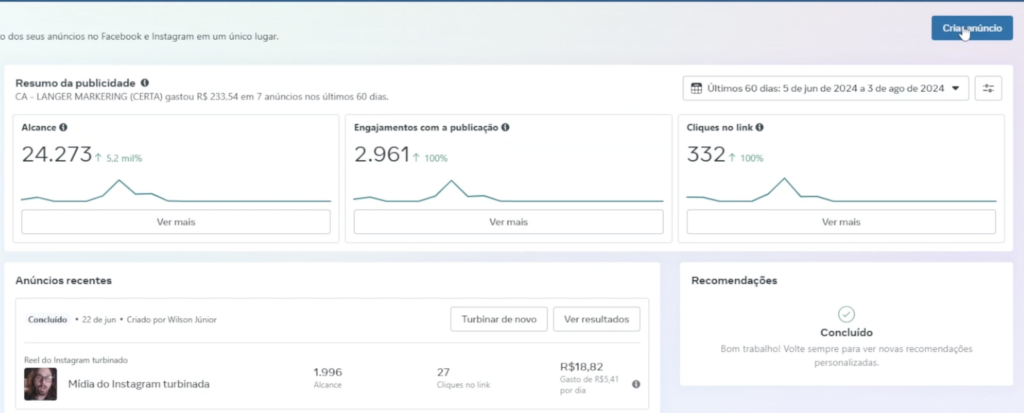Click the Alcance line chart
The height and width of the screenshot is (413, 1024).
pyautogui.click(x=175, y=193)
